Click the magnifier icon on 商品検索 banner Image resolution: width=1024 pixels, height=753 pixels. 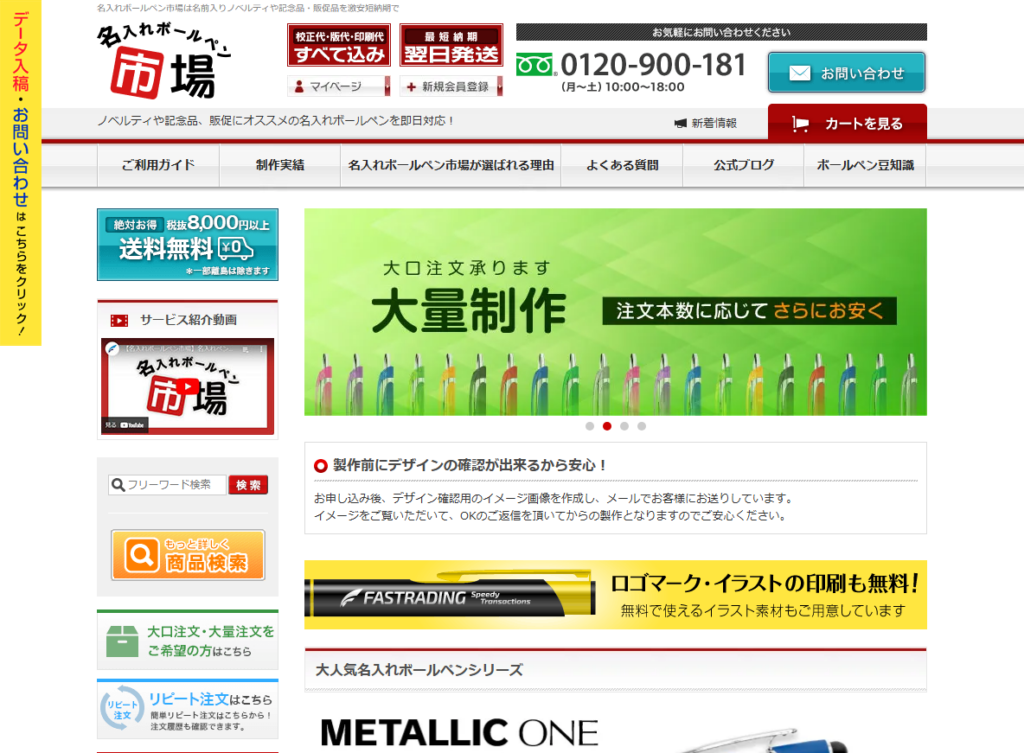pyautogui.click(x=143, y=555)
